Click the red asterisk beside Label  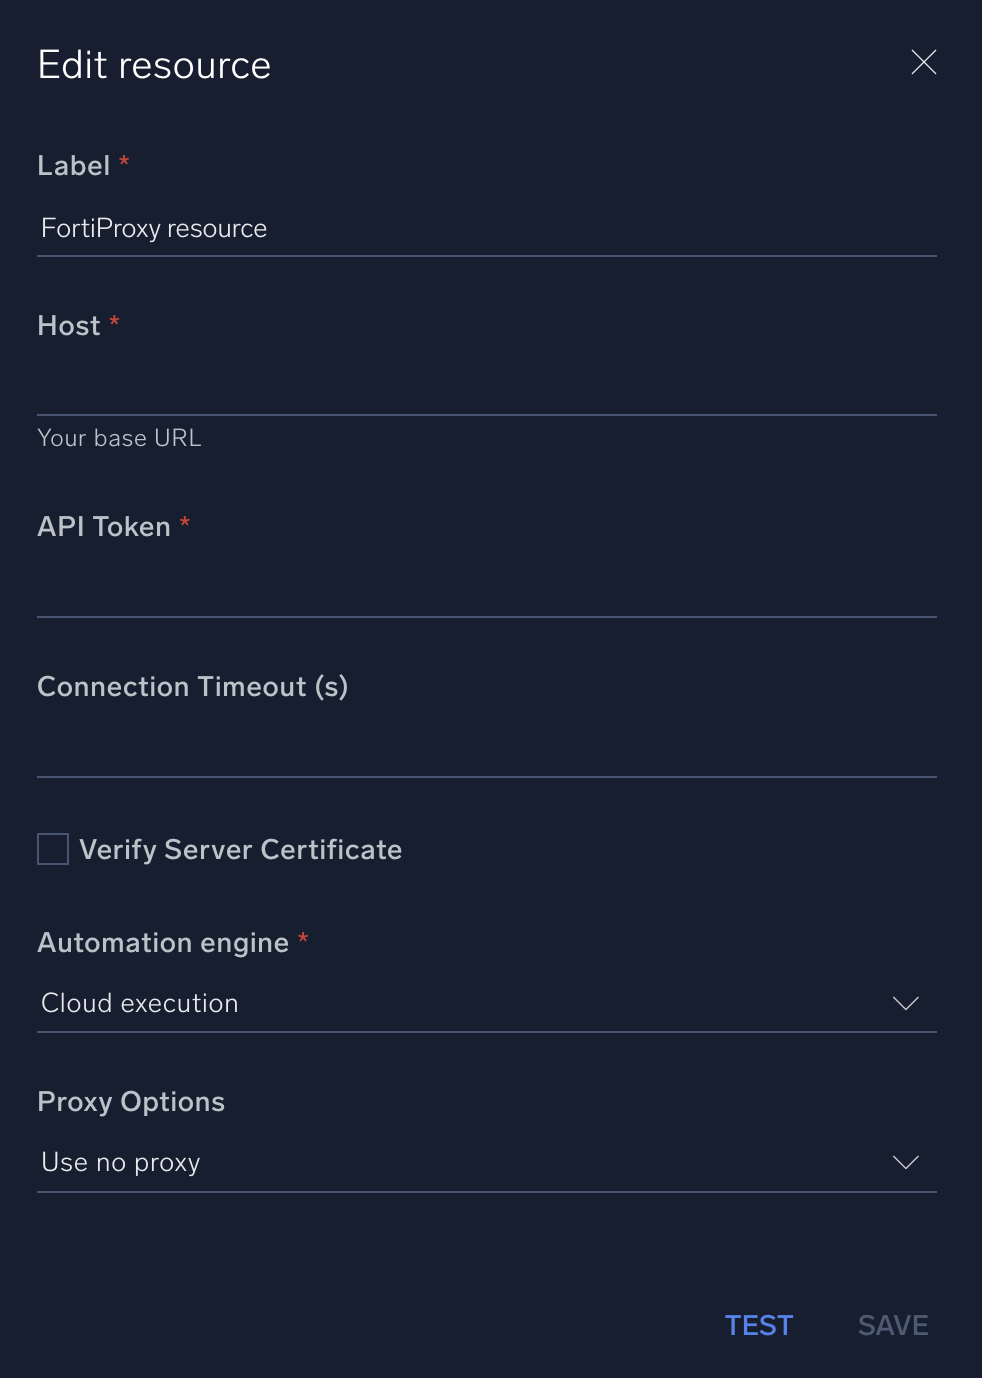pos(123,160)
